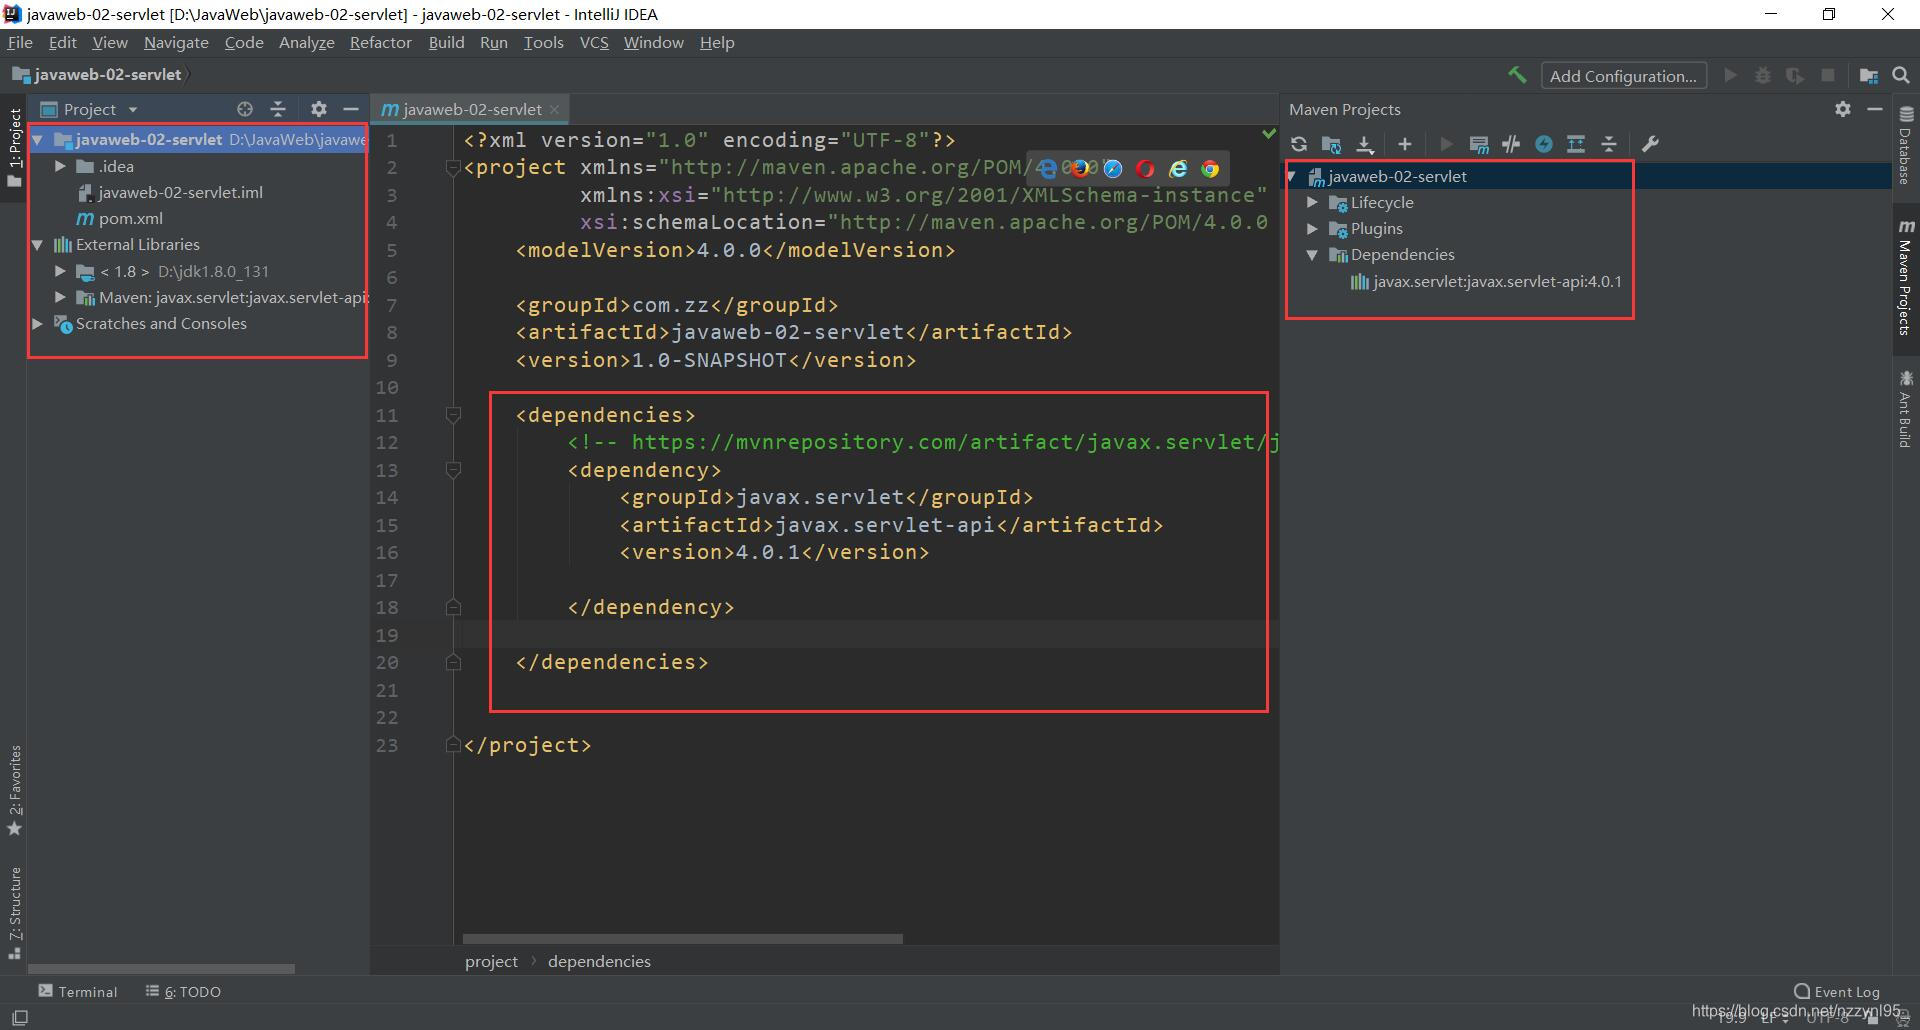Open pom in Chrome browser icon

click(x=1210, y=169)
